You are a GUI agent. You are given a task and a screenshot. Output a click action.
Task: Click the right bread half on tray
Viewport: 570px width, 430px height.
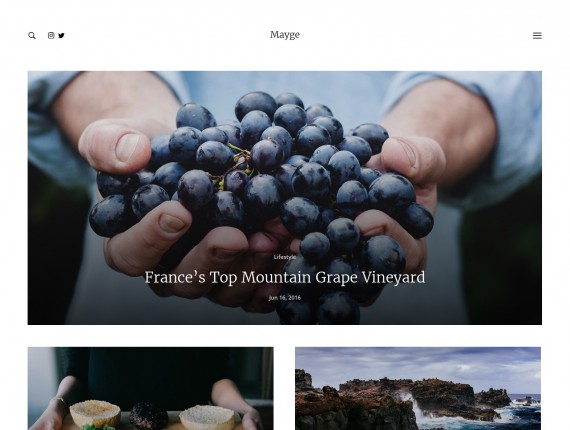click(207, 418)
